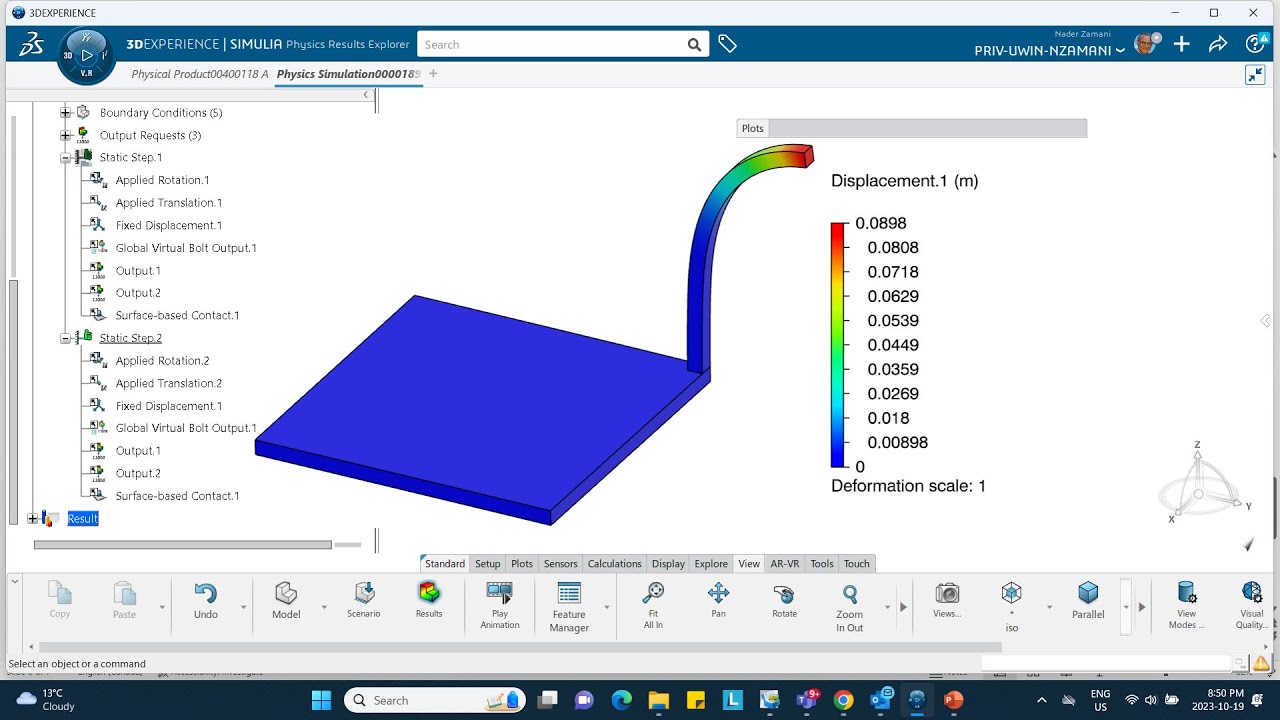Open the Feature Manager
1280x720 pixels.
569,608
